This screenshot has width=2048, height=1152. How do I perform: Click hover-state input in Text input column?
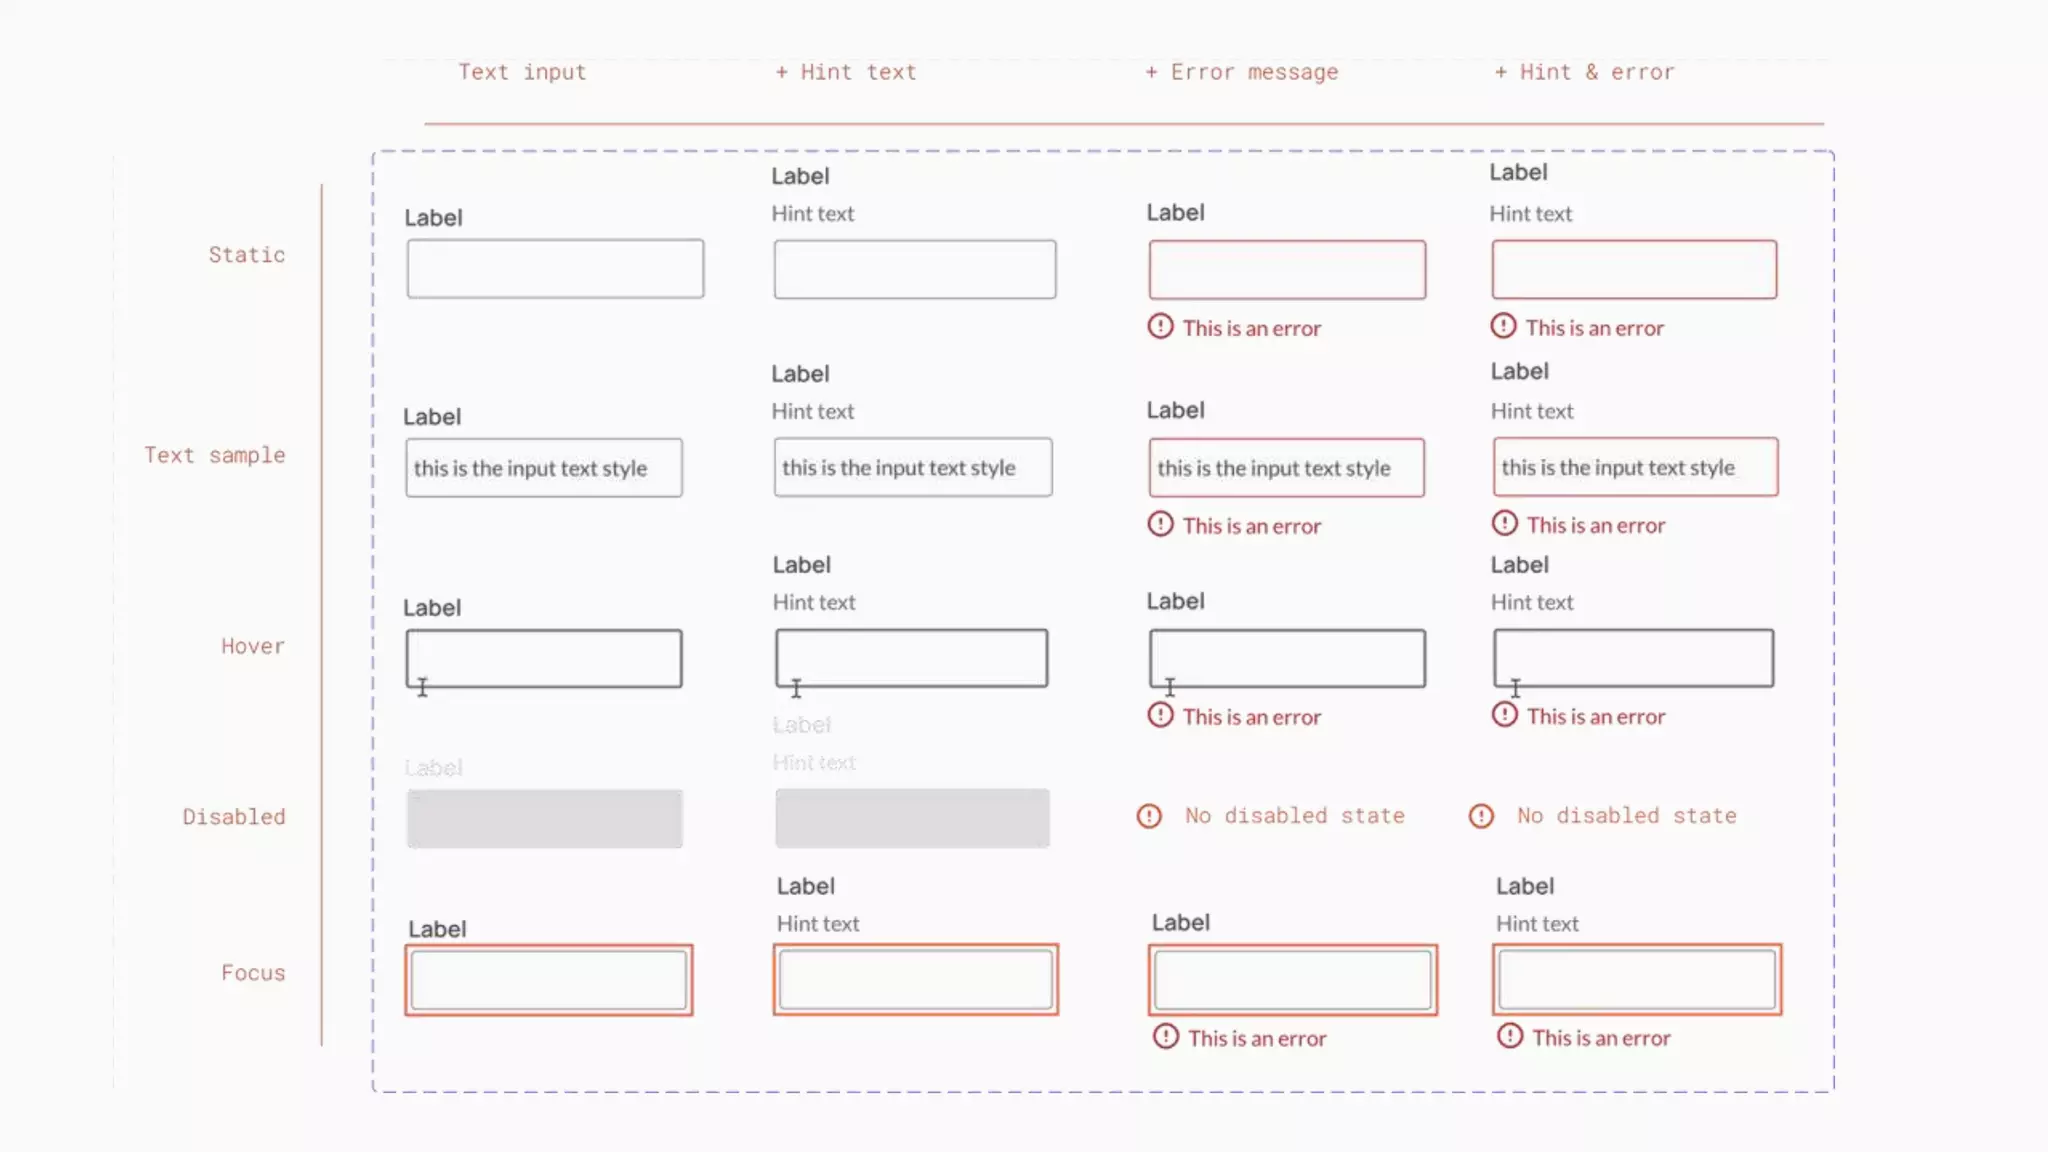(544, 658)
